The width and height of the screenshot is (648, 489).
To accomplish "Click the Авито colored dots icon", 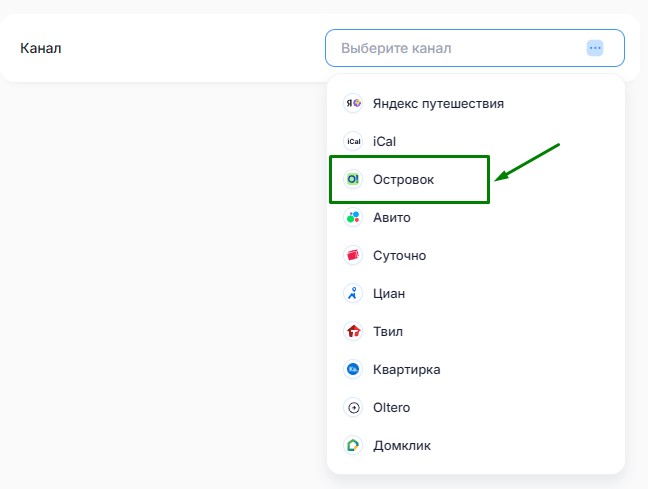I will [x=352, y=217].
